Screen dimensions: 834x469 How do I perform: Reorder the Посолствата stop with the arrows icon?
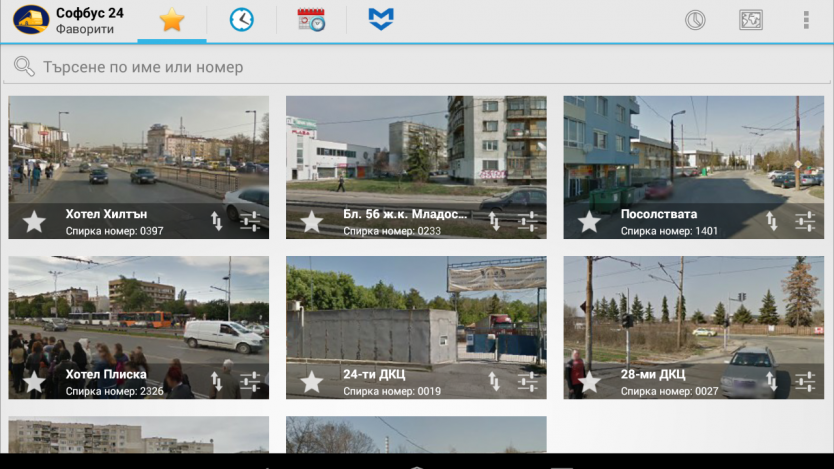coord(772,221)
